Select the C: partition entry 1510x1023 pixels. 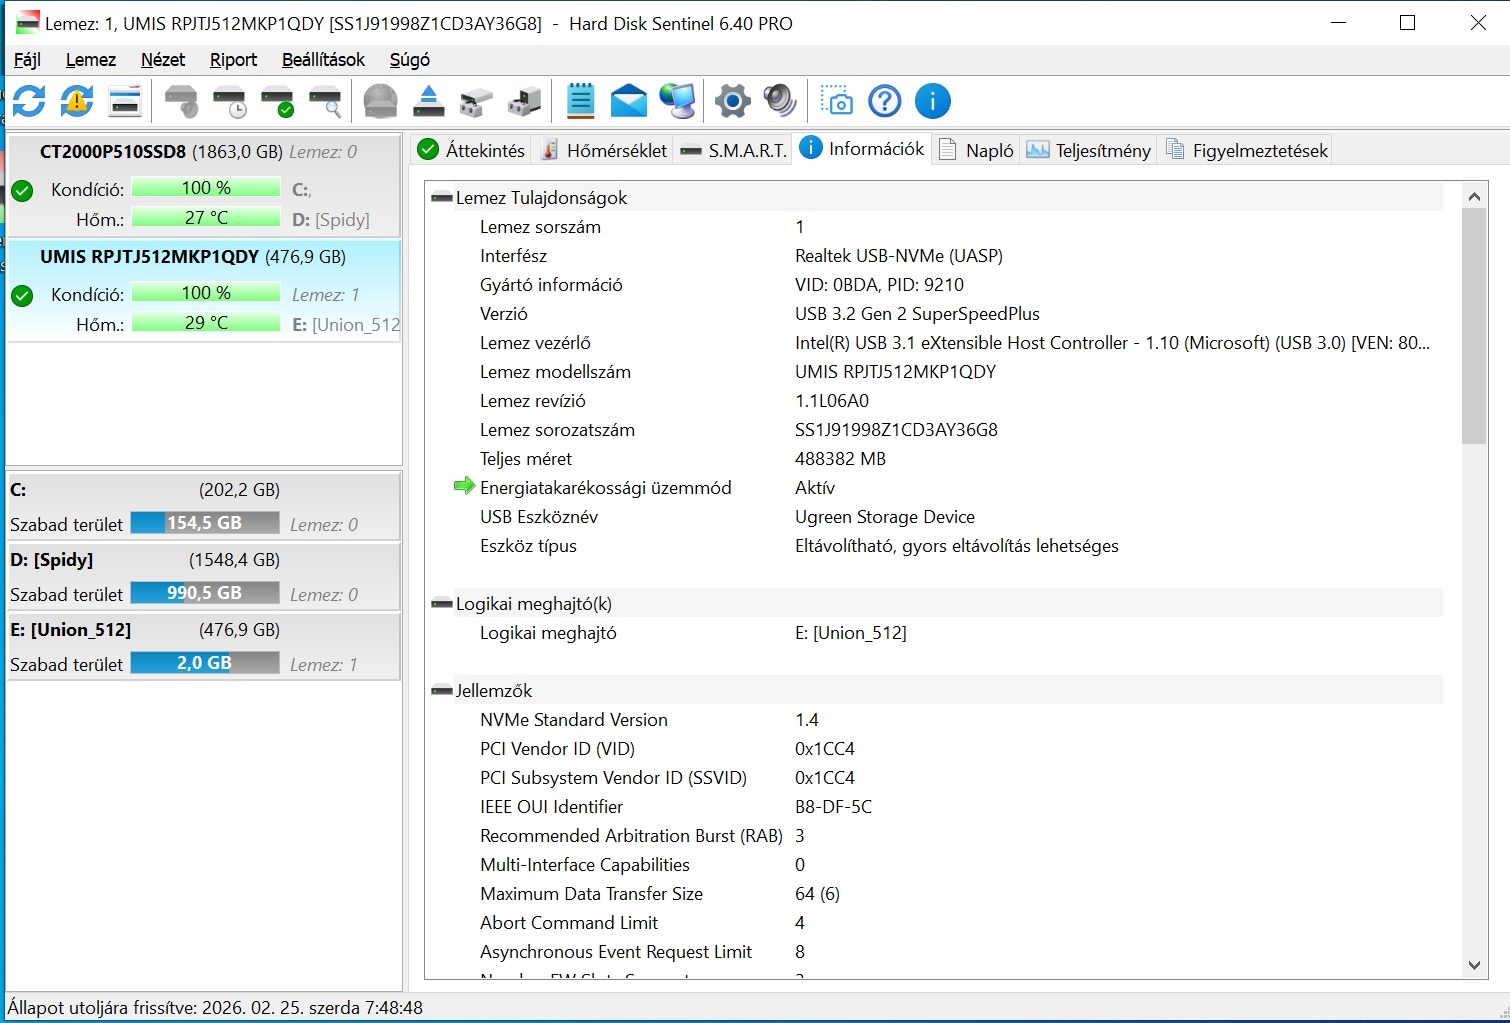[204, 507]
